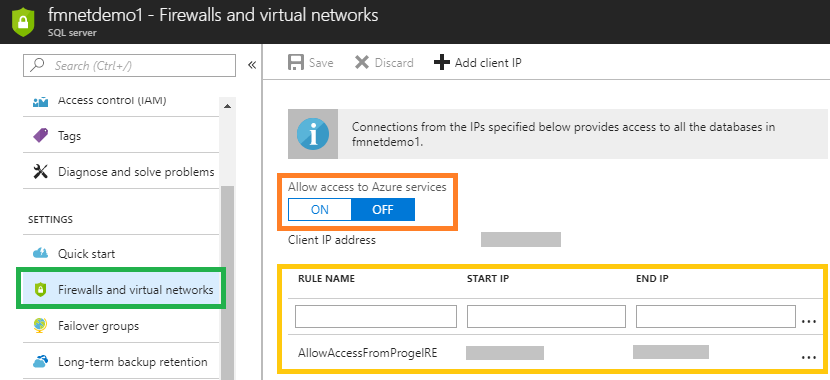Screen dimensions: 830x380
Task: Click the green shield SQL server icon in header
Action: pos(23,22)
